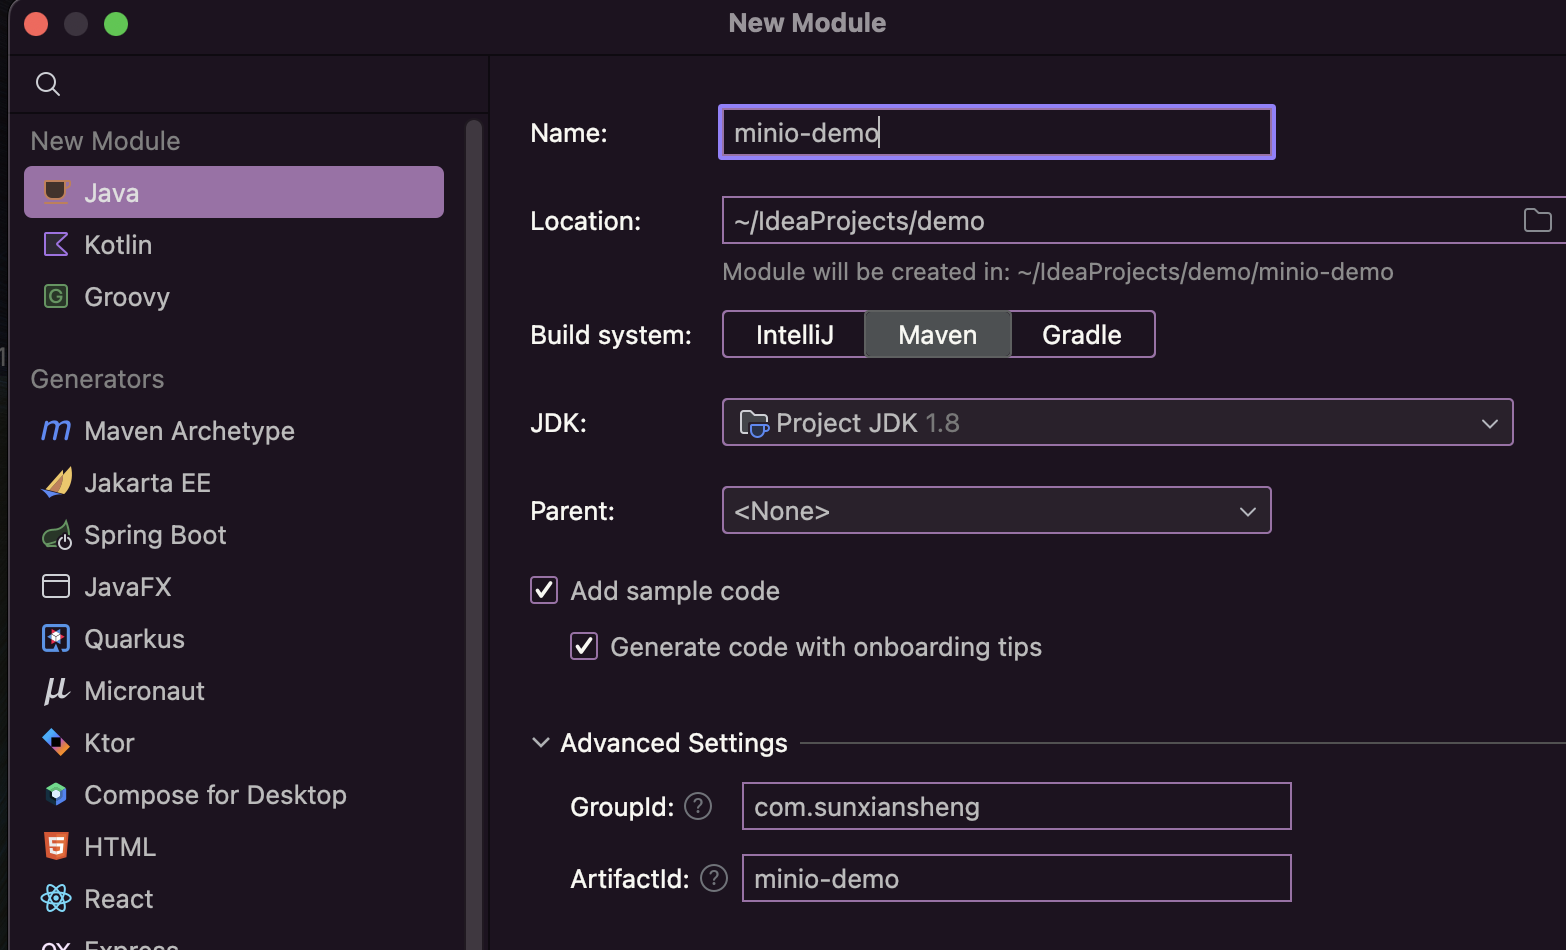This screenshot has width=1566, height=950.
Task: Select the HTML generator
Action: point(234,846)
